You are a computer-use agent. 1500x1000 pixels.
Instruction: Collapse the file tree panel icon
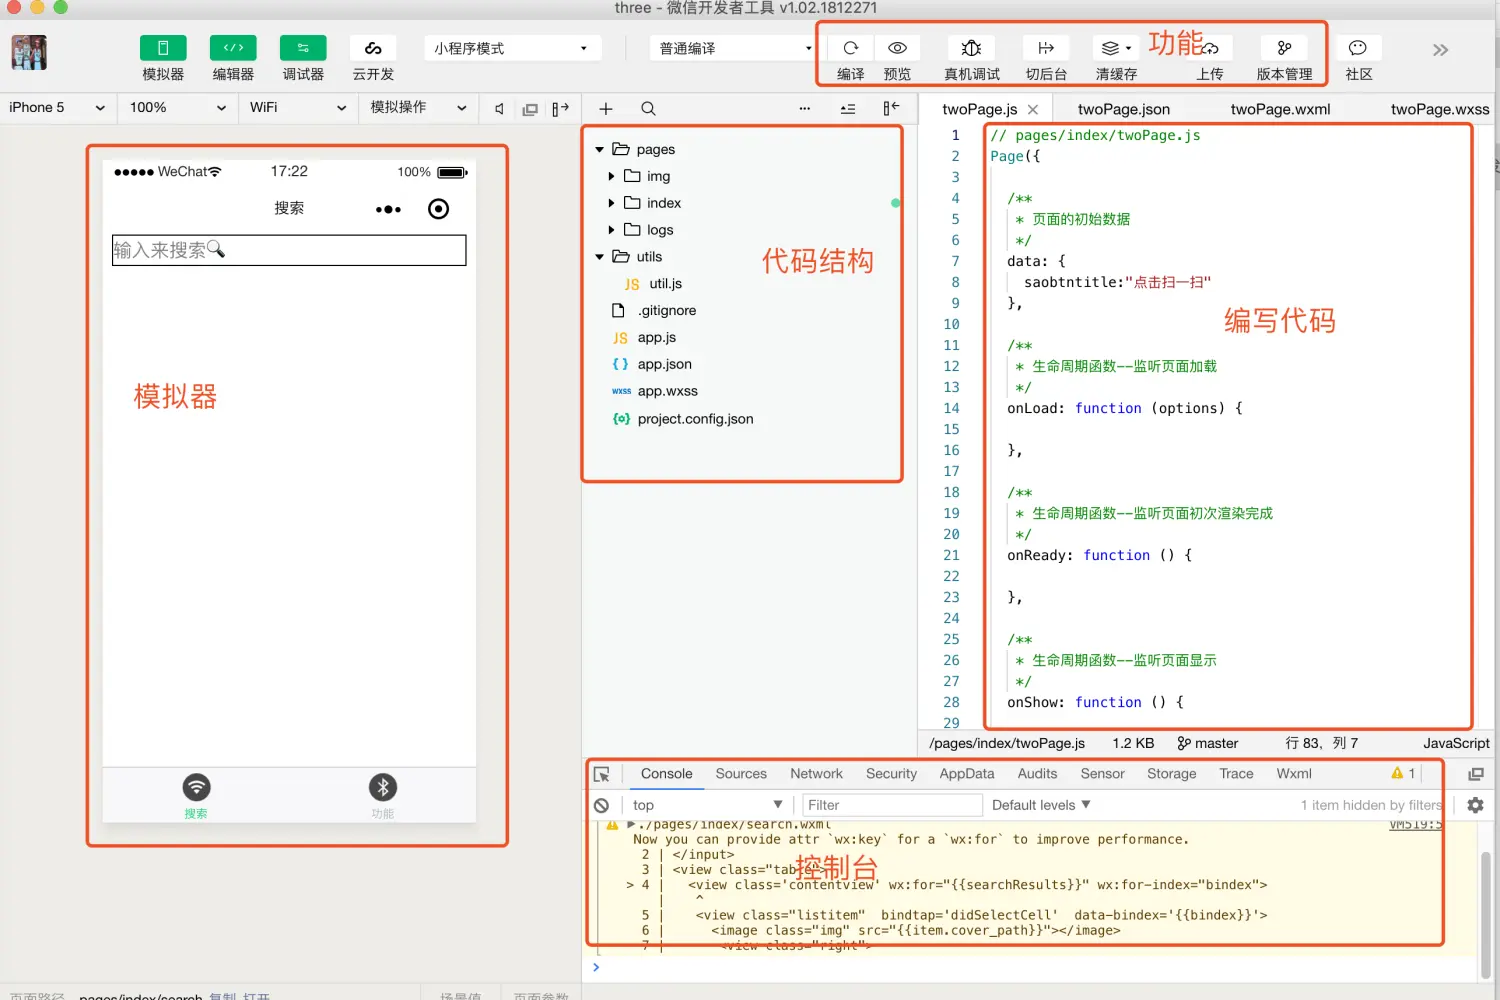[x=891, y=109]
